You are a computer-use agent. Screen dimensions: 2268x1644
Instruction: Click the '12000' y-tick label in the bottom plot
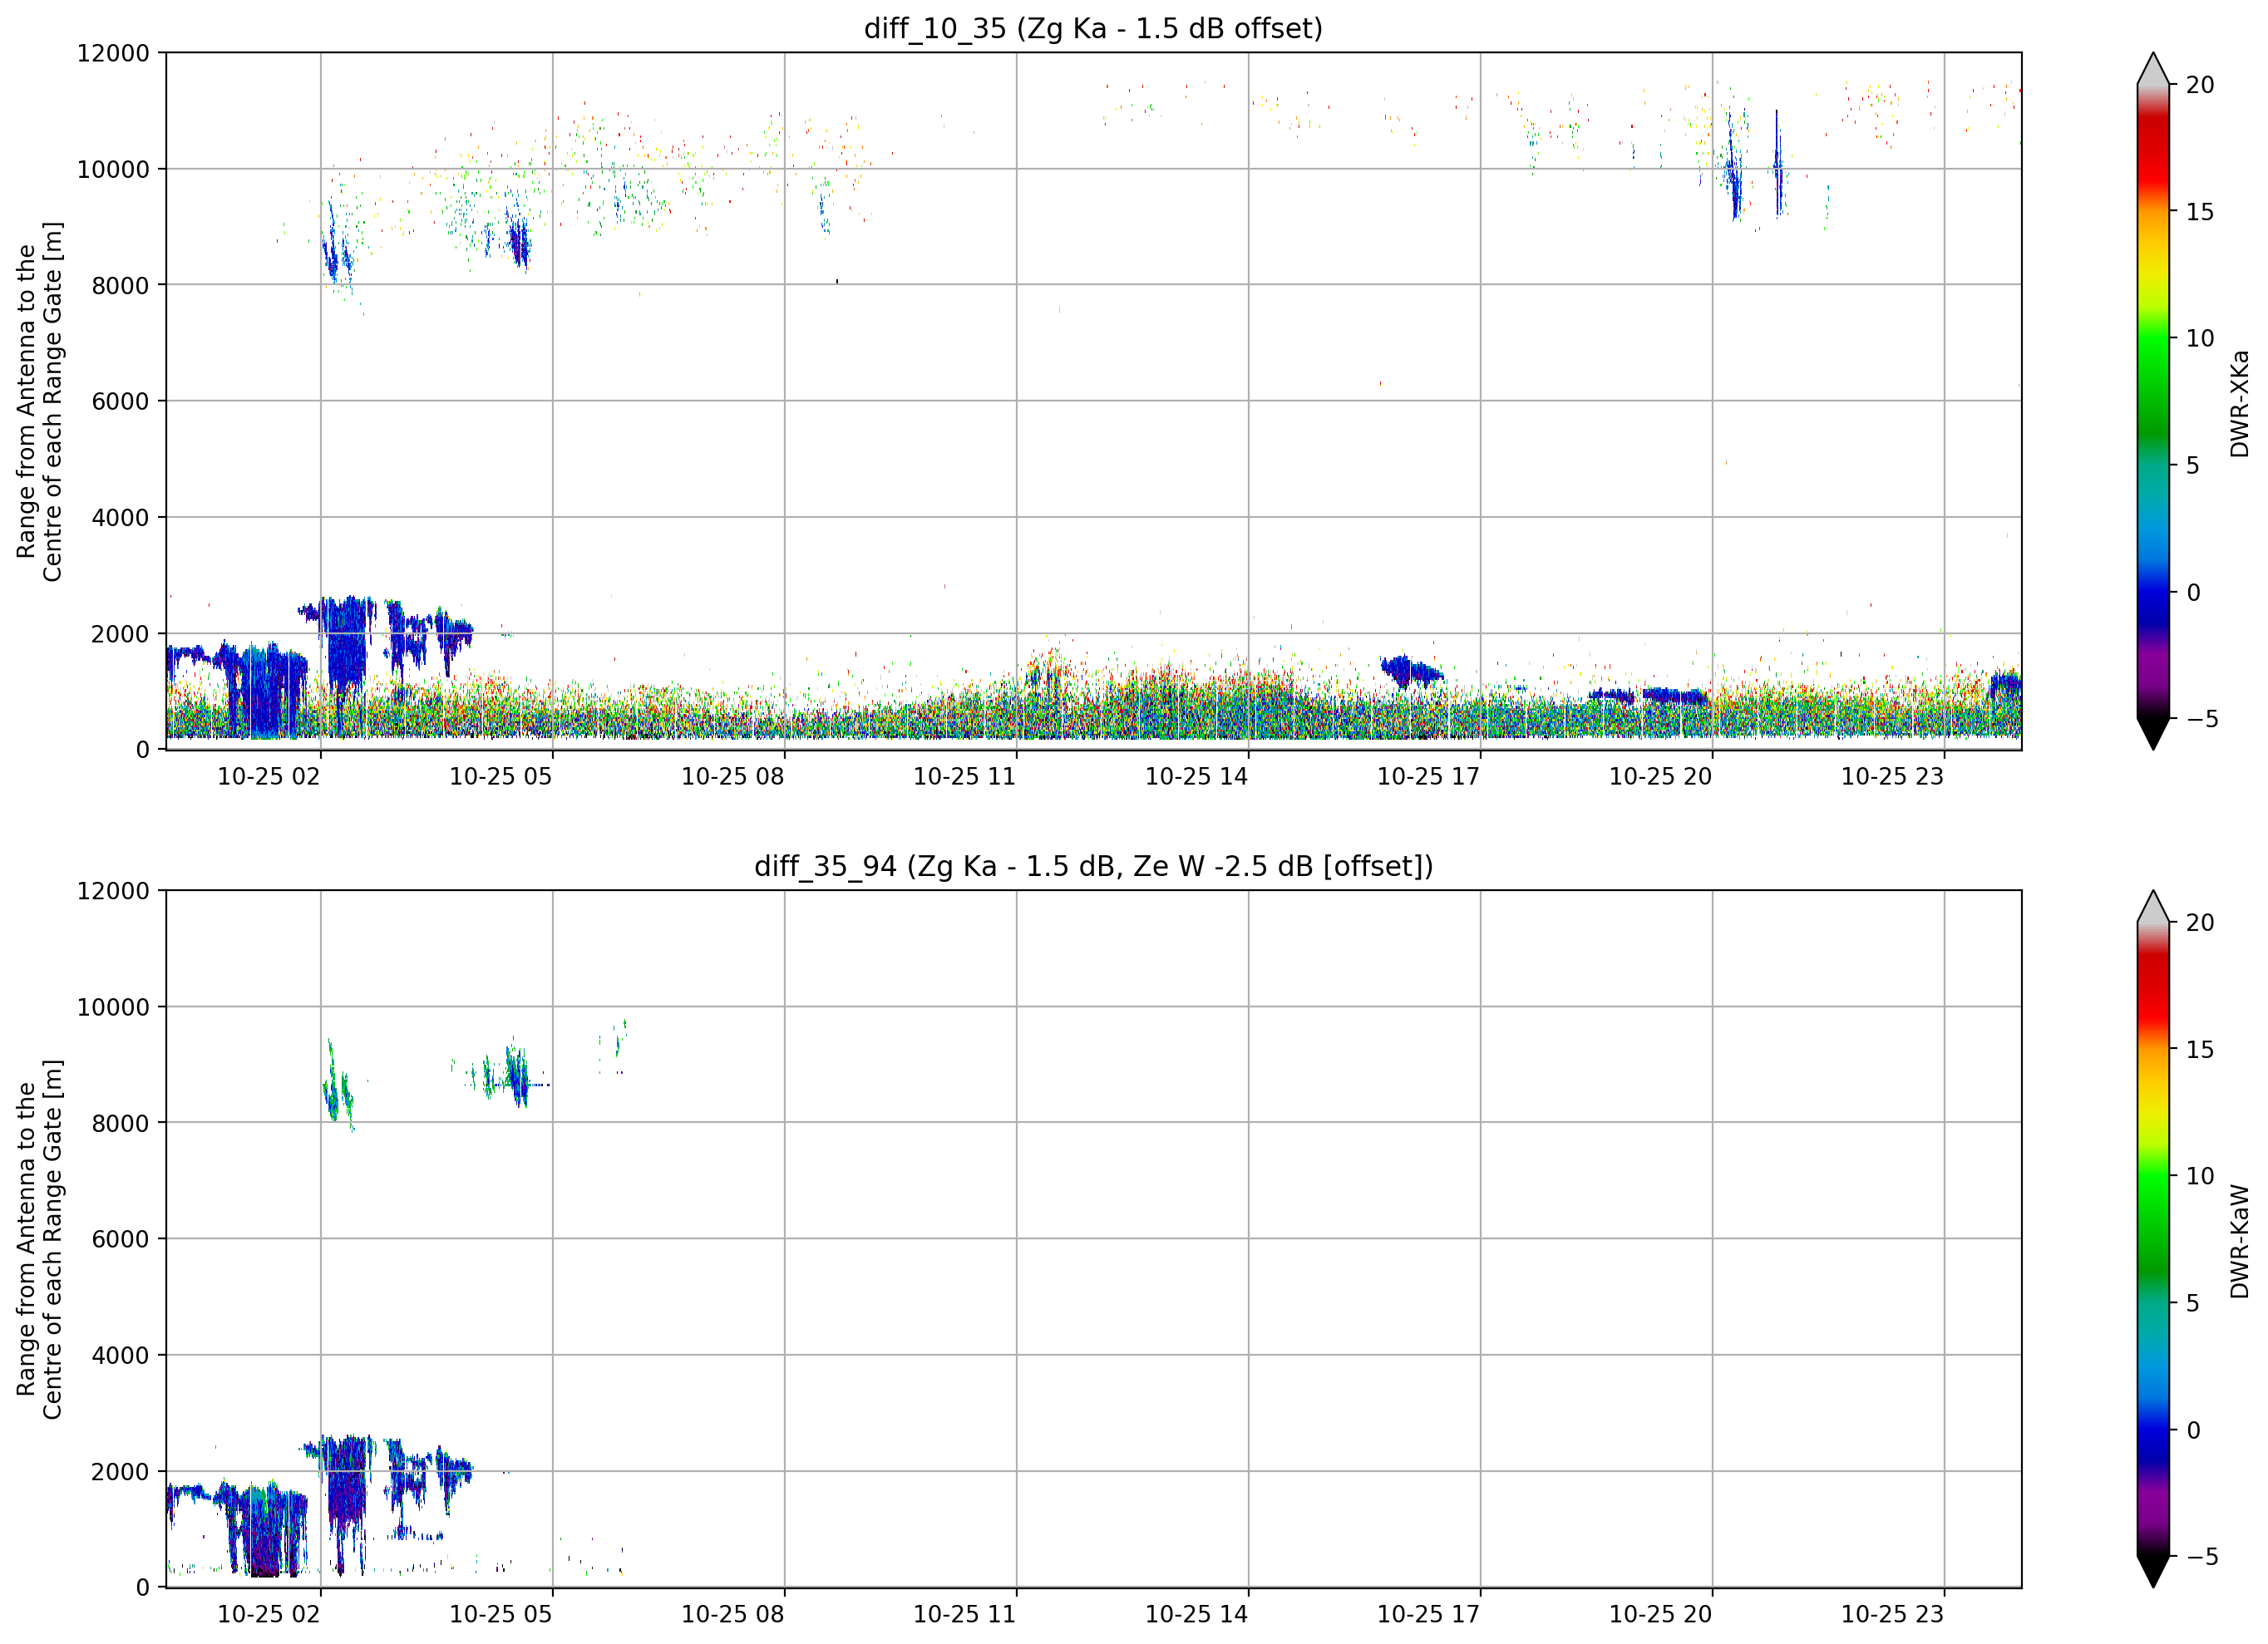(x=113, y=891)
